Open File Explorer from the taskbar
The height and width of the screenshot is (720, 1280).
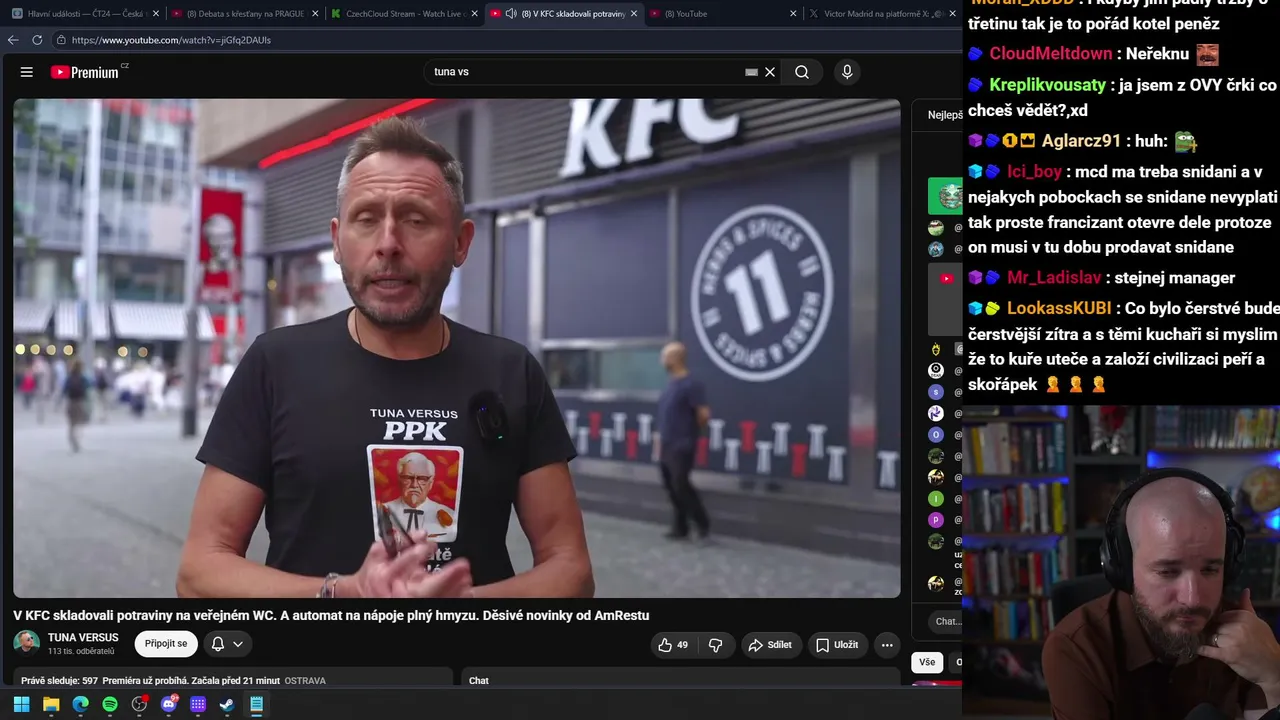tap(51, 704)
